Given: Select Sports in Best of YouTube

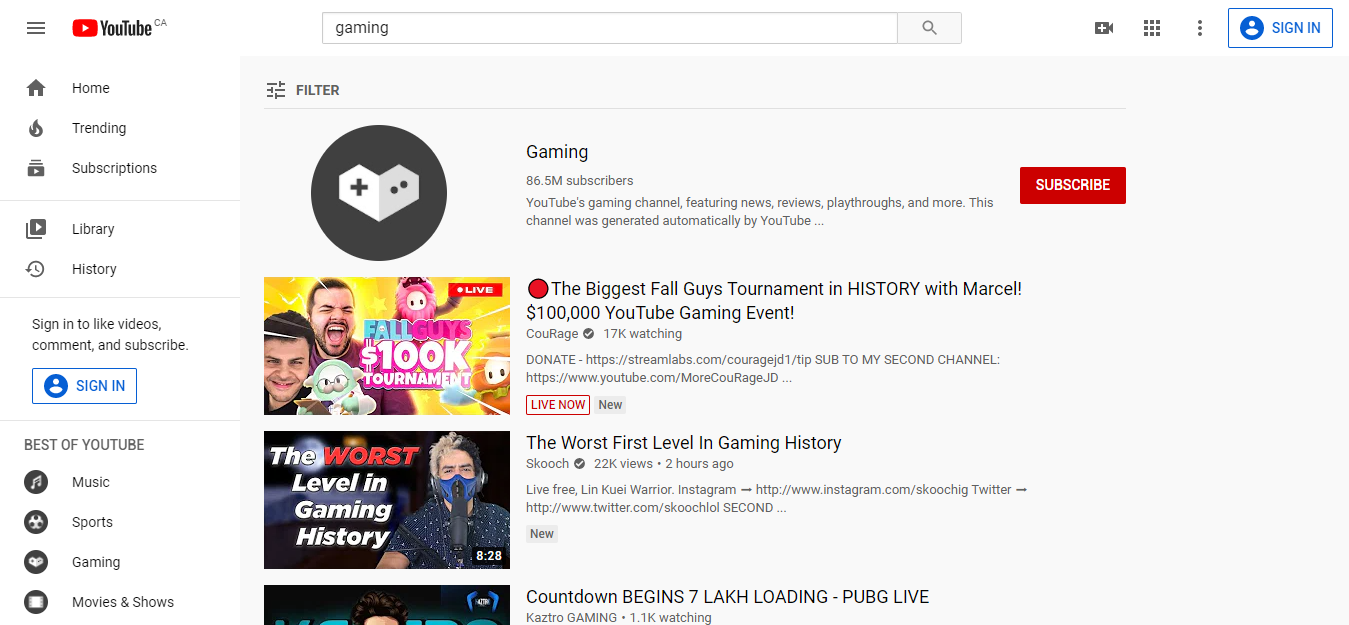Looking at the screenshot, I should [x=120, y=522].
